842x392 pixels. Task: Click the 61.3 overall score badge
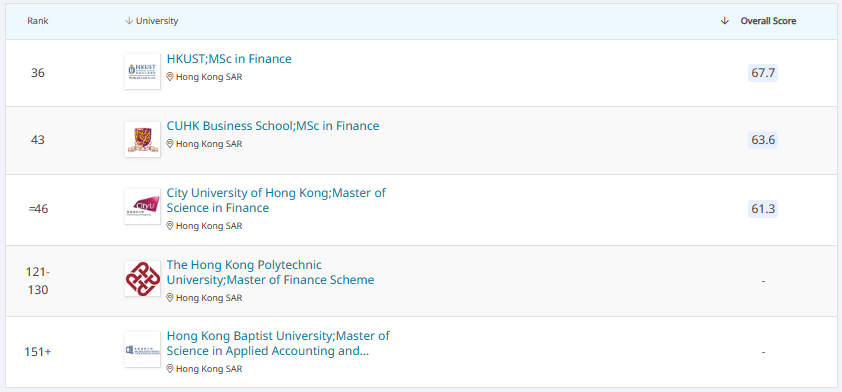click(763, 209)
